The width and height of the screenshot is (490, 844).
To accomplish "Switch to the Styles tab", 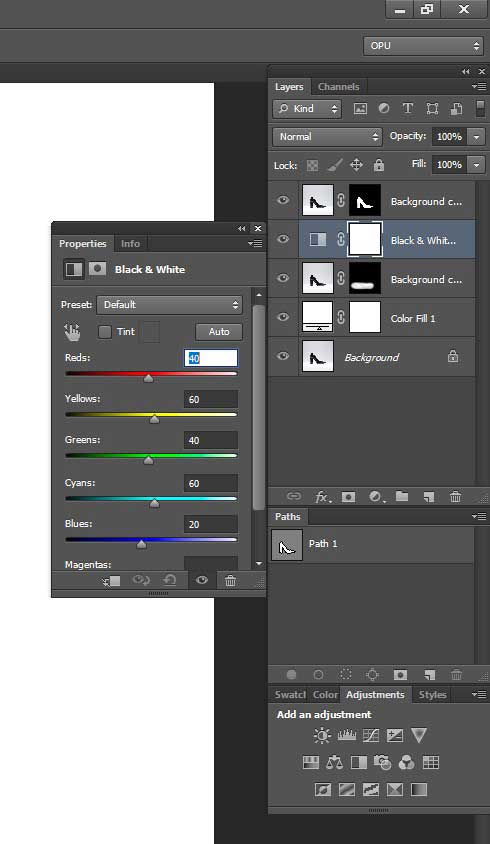I will pos(432,694).
